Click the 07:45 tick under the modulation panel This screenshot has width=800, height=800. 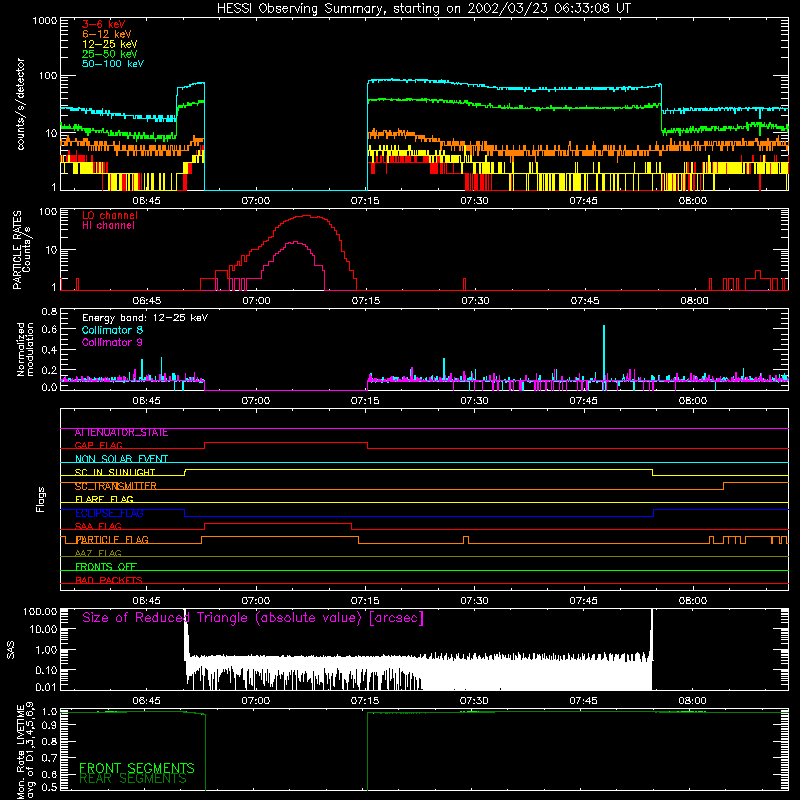[584, 401]
